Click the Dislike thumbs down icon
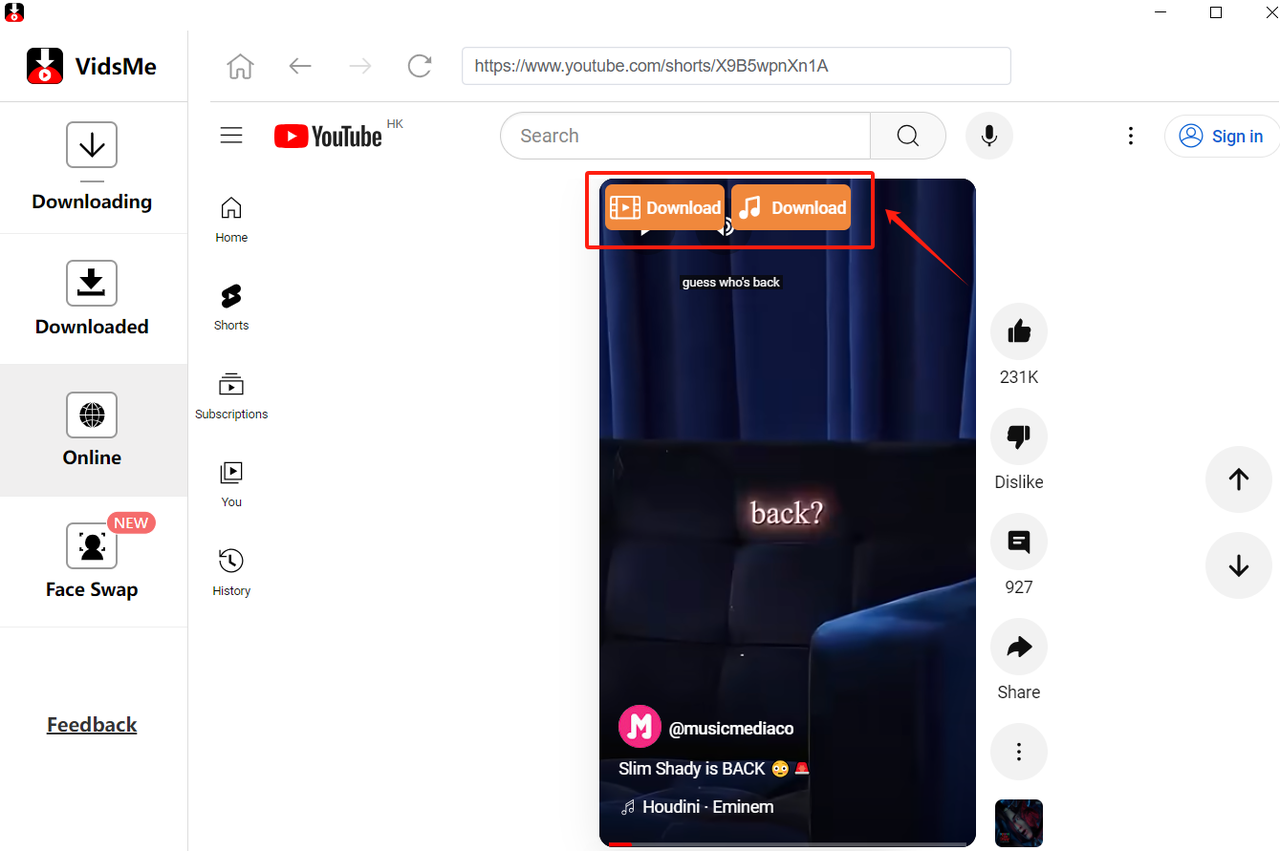Viewport: 1280px width, 851px height. coord(1019,437)
